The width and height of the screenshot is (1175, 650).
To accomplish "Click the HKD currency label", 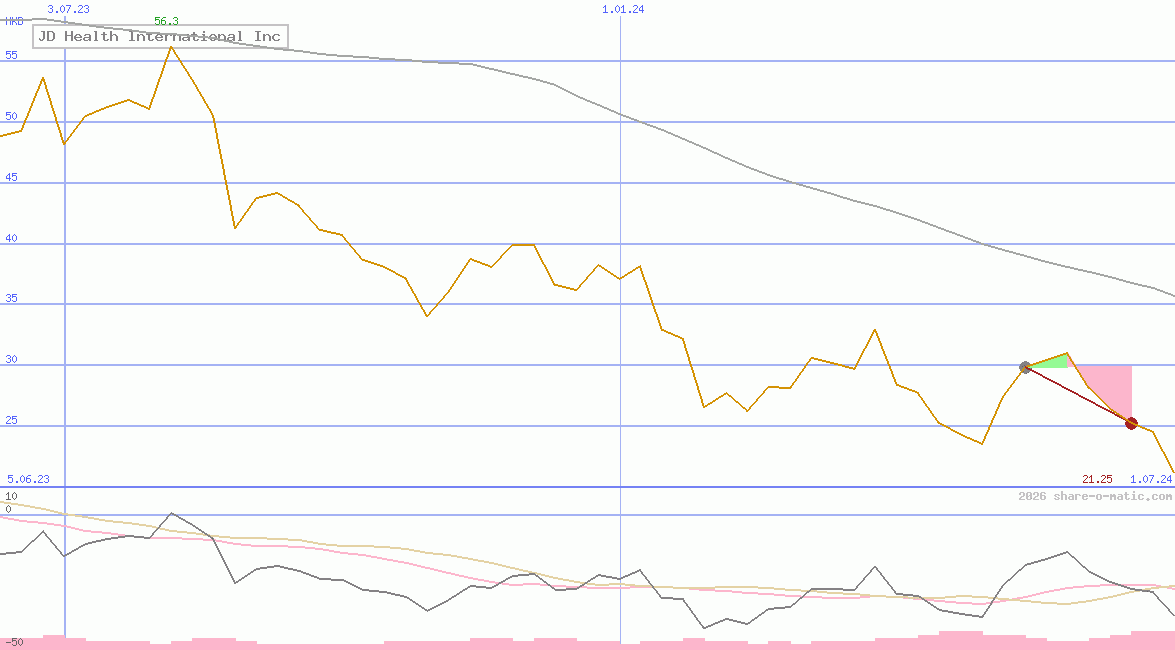I will [14, 21].
